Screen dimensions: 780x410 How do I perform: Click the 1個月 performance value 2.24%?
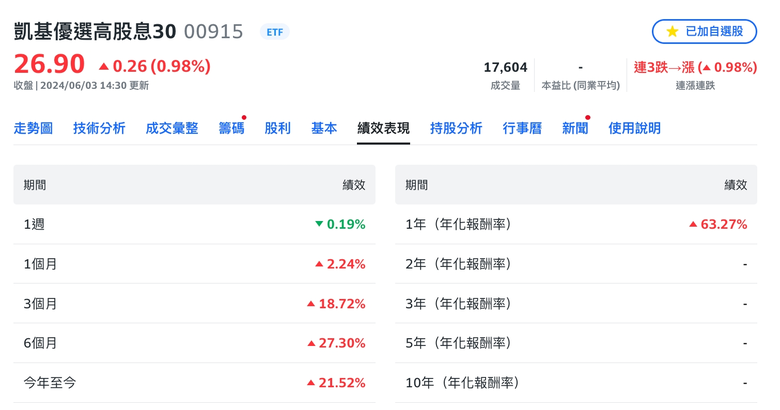(x=340, y=264)
